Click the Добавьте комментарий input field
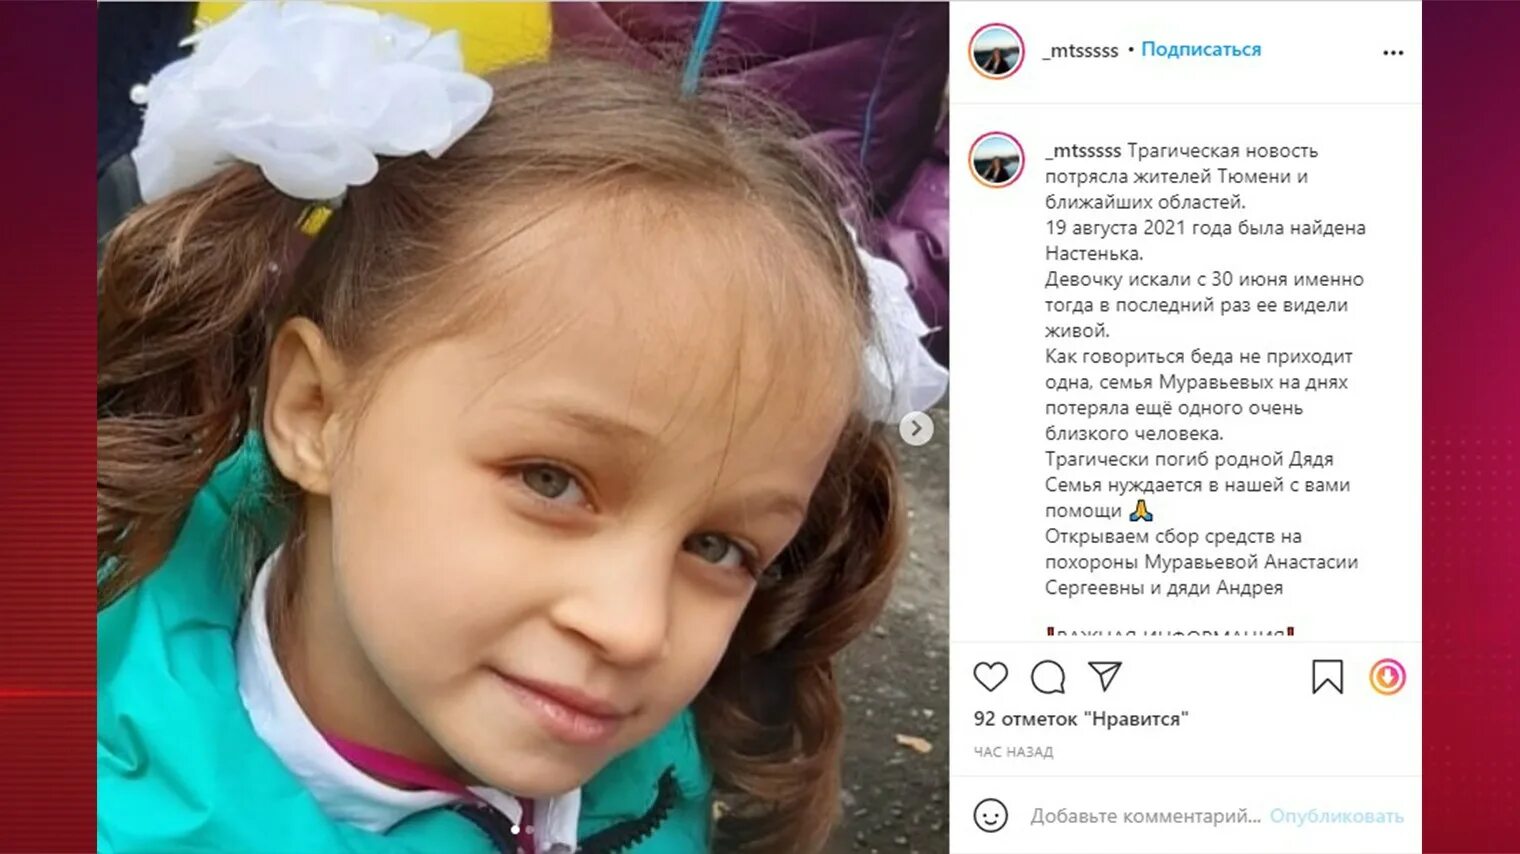The height and width of the screenshot is (854, 1520). pyautogui.click(x=1145, y=816)
